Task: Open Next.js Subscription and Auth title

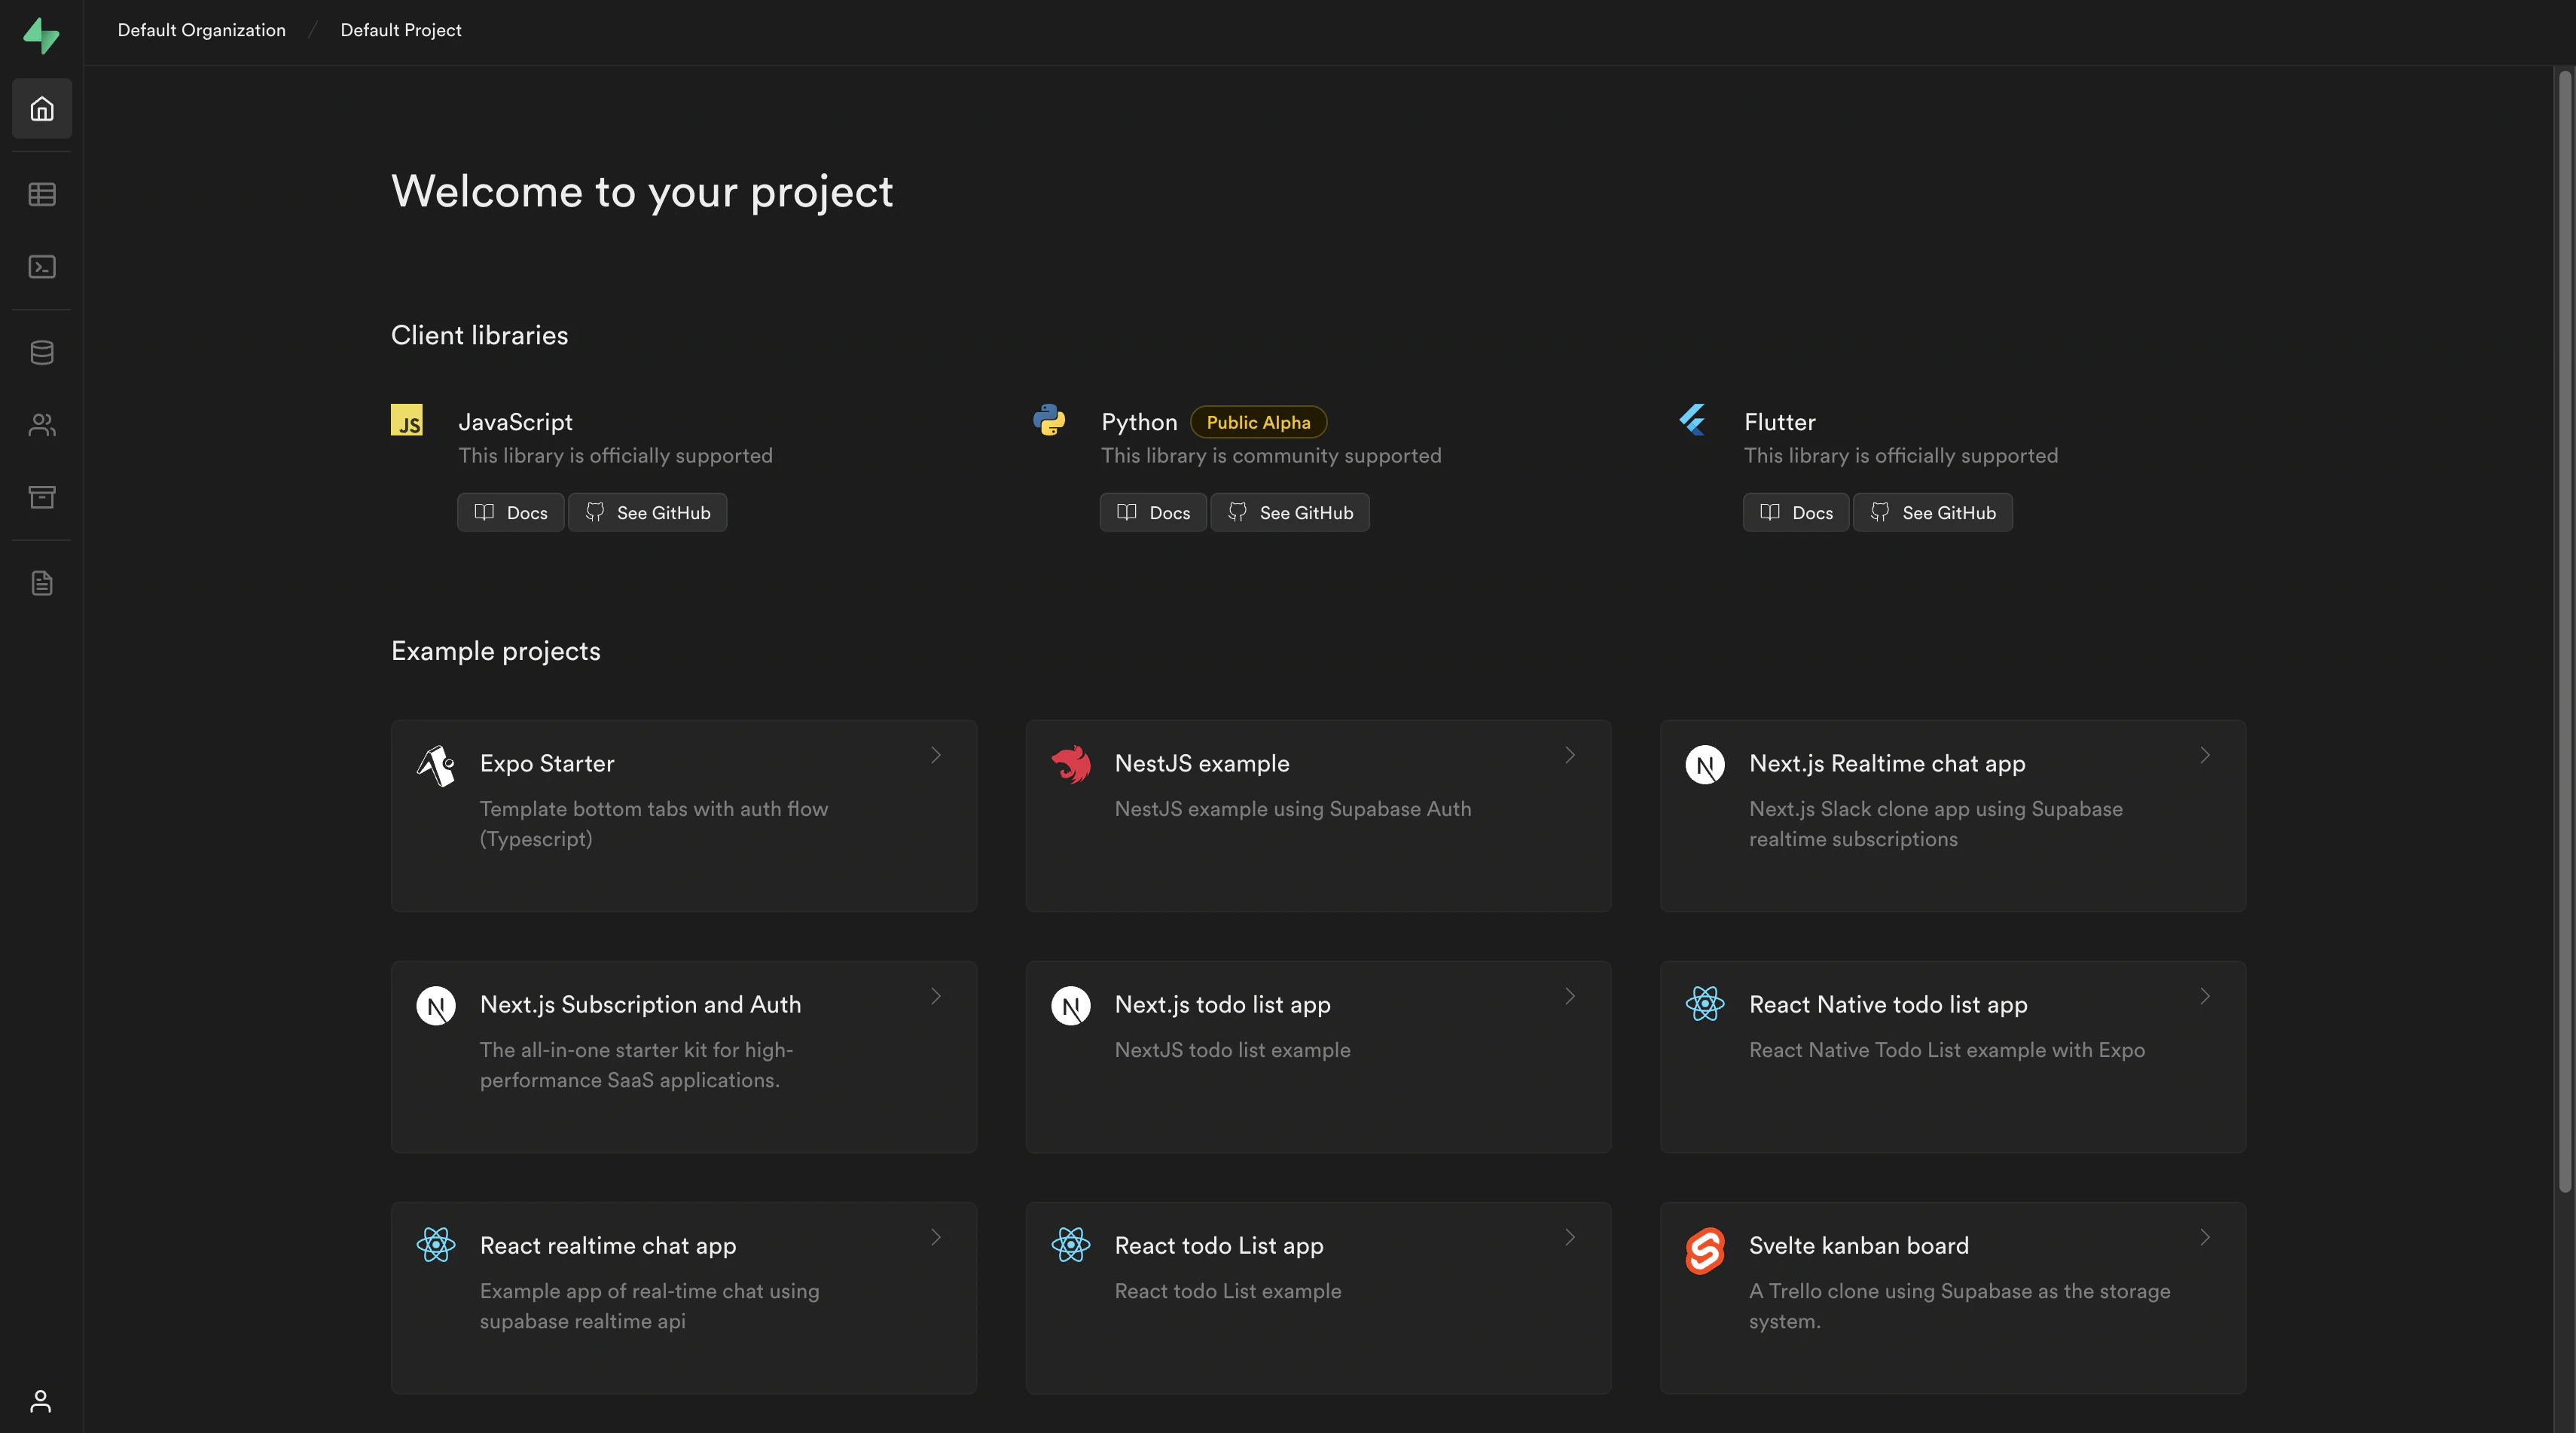Action: click(x=640, y=1004)
